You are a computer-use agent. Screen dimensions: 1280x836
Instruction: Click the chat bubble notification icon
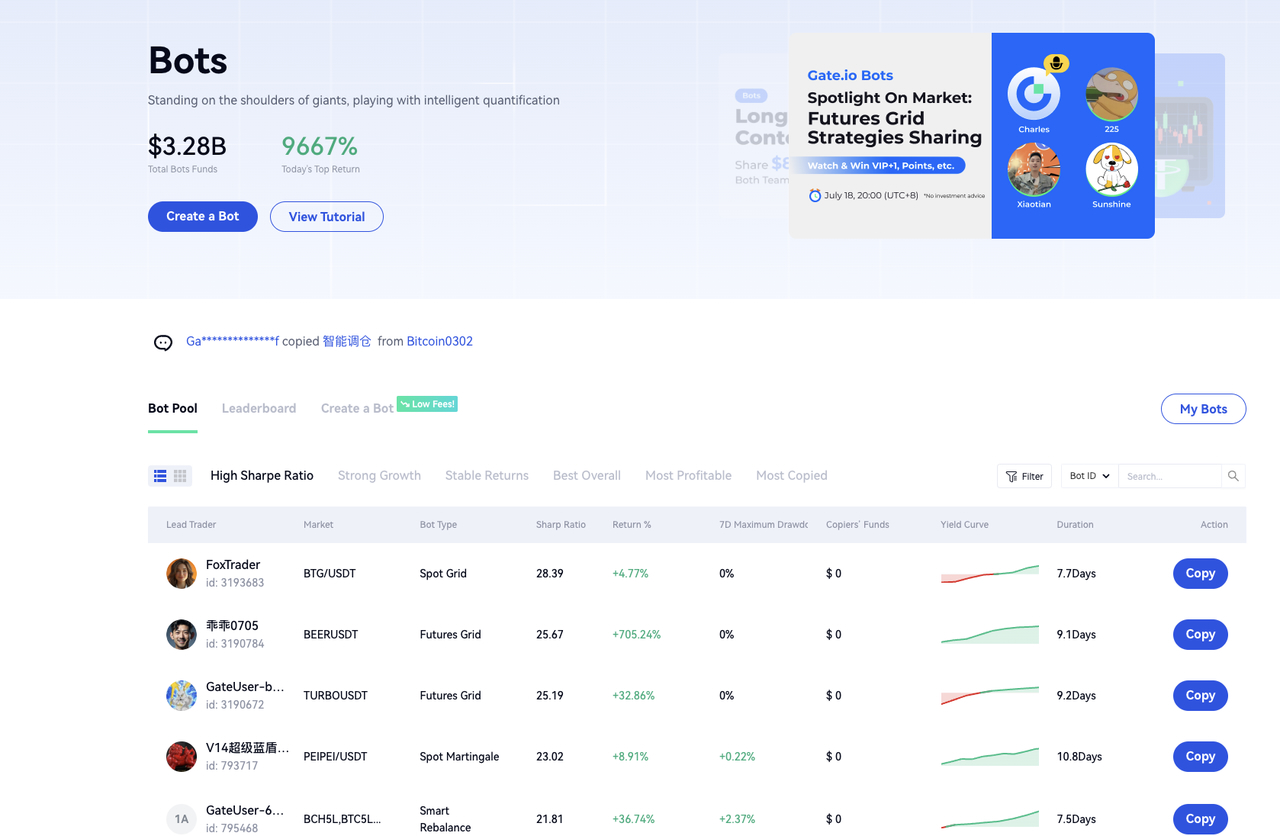(163, 342)
